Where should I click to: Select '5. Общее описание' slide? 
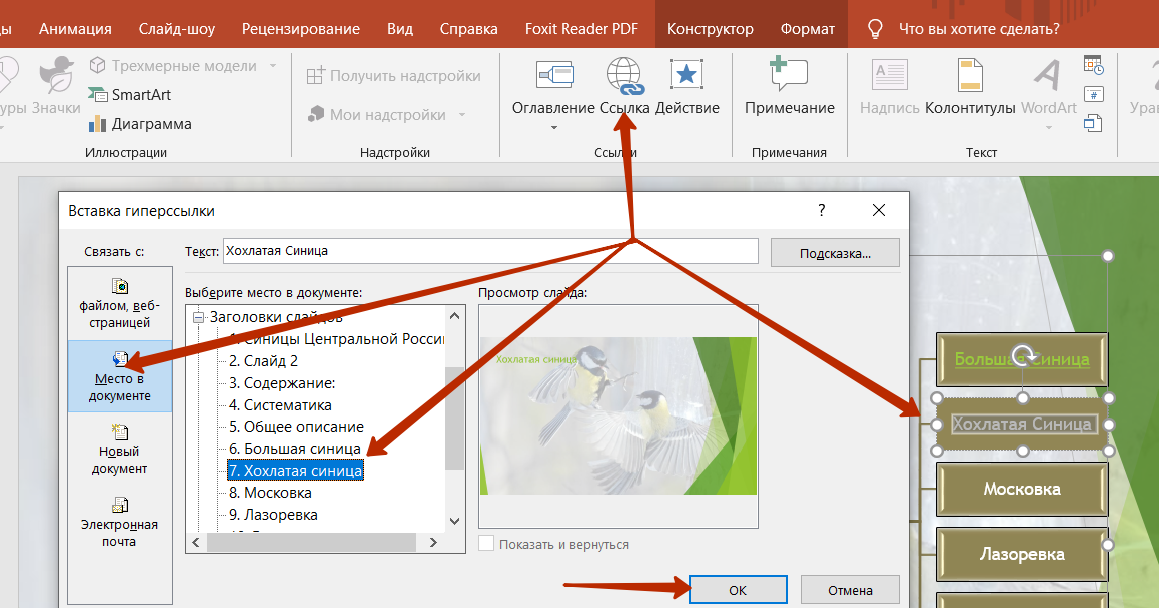click(x=296, y=427)
